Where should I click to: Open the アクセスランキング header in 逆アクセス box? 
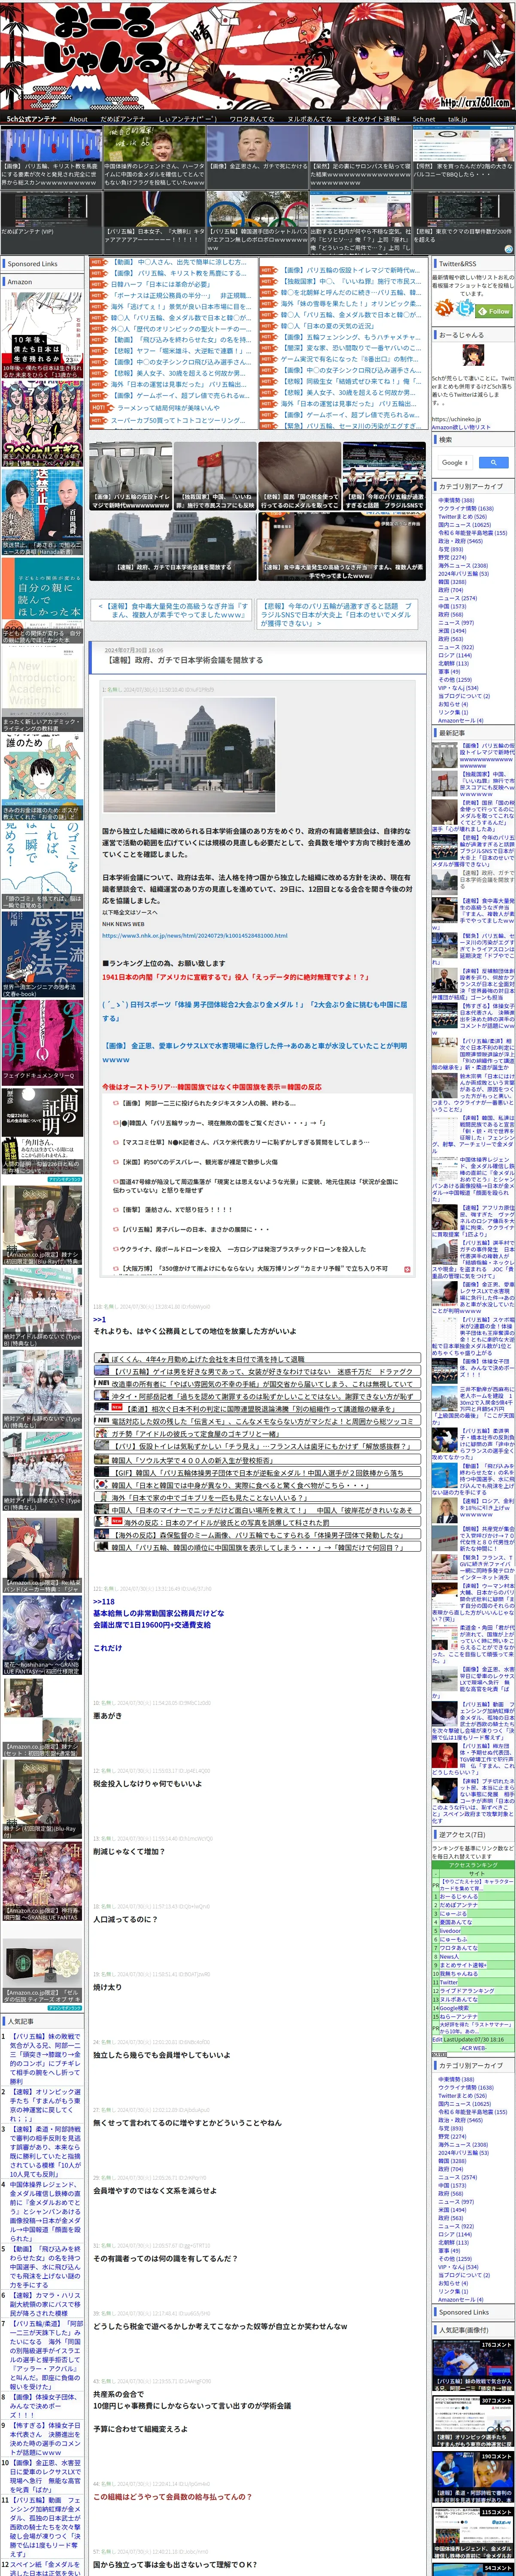pos(473,1865)
